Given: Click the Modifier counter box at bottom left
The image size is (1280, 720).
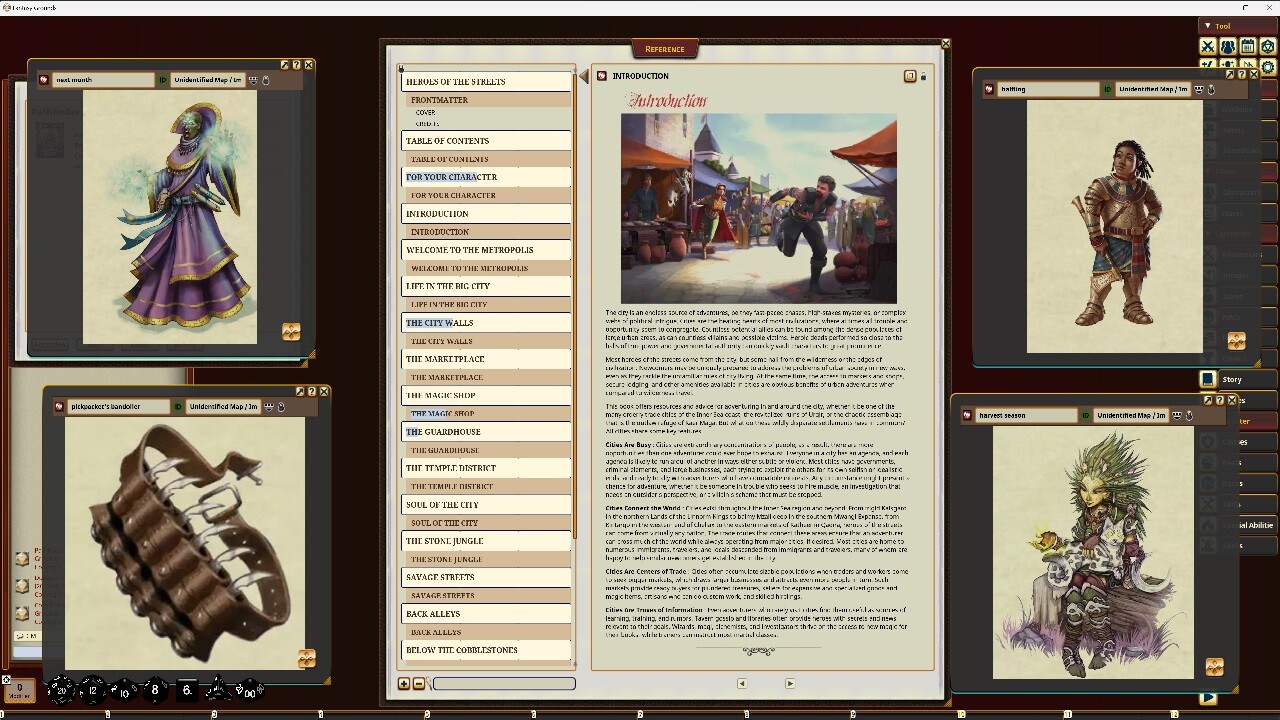Looking at the screenshot, I should [22, 690].
